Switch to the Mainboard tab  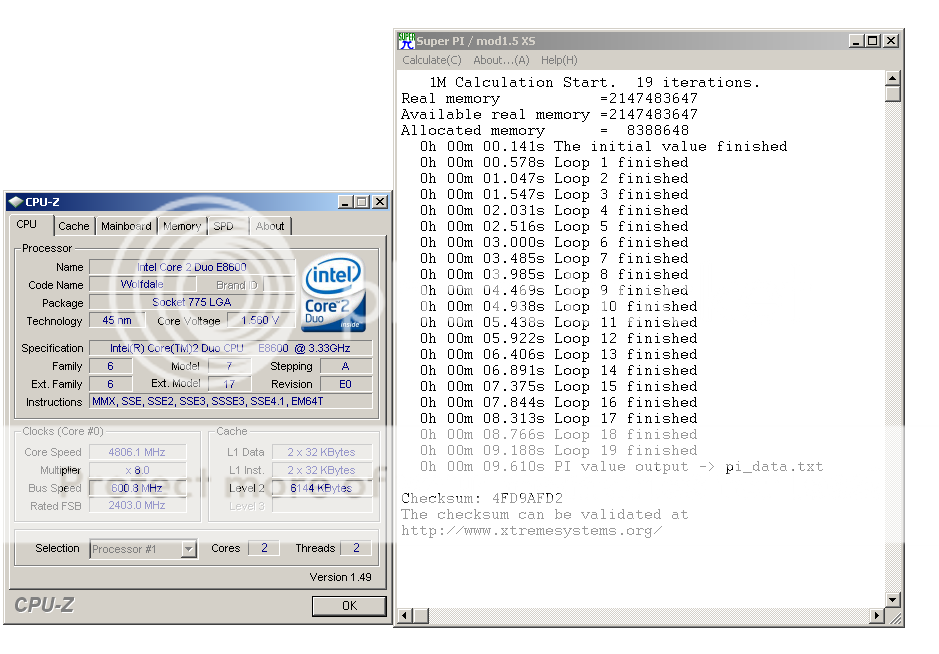126,226
